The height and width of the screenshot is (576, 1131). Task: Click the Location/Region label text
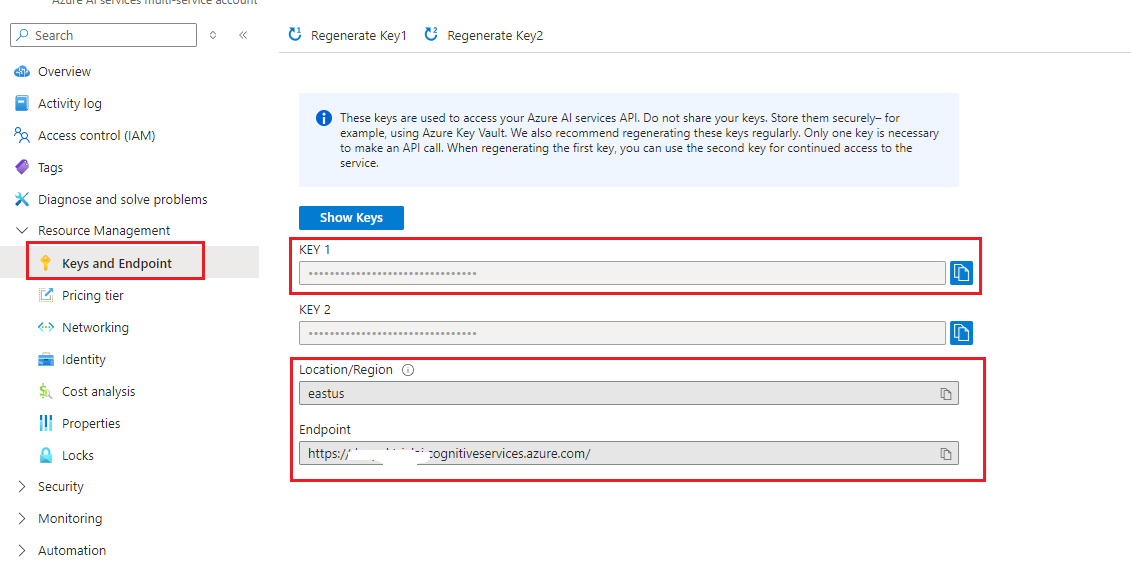click(x=346, y=370)
